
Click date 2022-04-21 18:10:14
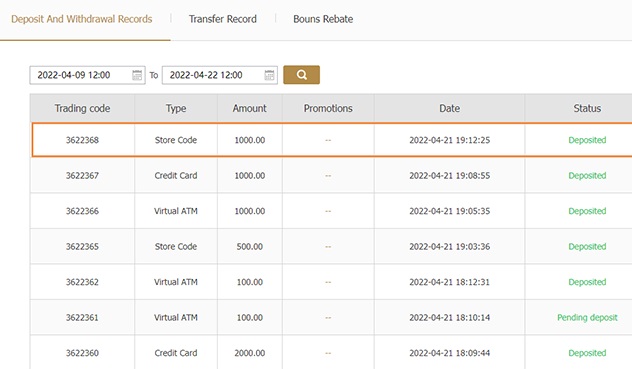pos(449,317)
